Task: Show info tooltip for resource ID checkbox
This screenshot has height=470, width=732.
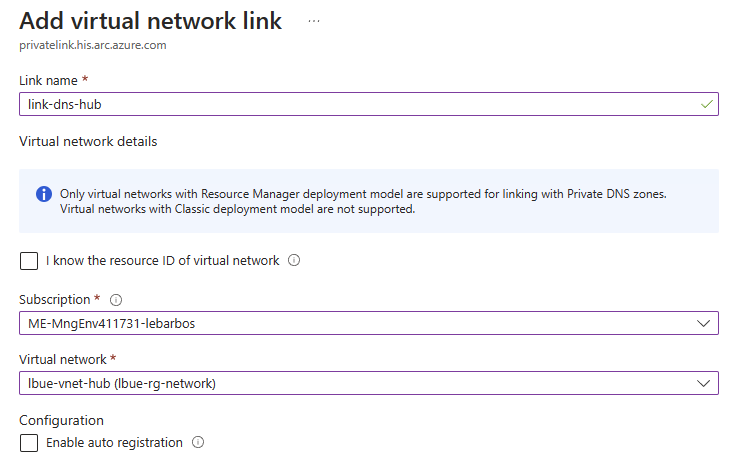Action: [x=294, y=260]
